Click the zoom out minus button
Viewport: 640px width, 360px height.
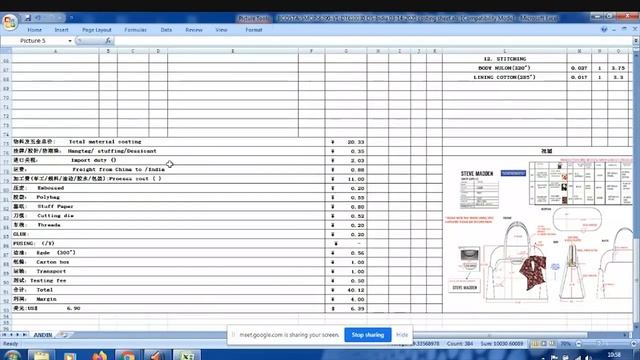point(578,344)
